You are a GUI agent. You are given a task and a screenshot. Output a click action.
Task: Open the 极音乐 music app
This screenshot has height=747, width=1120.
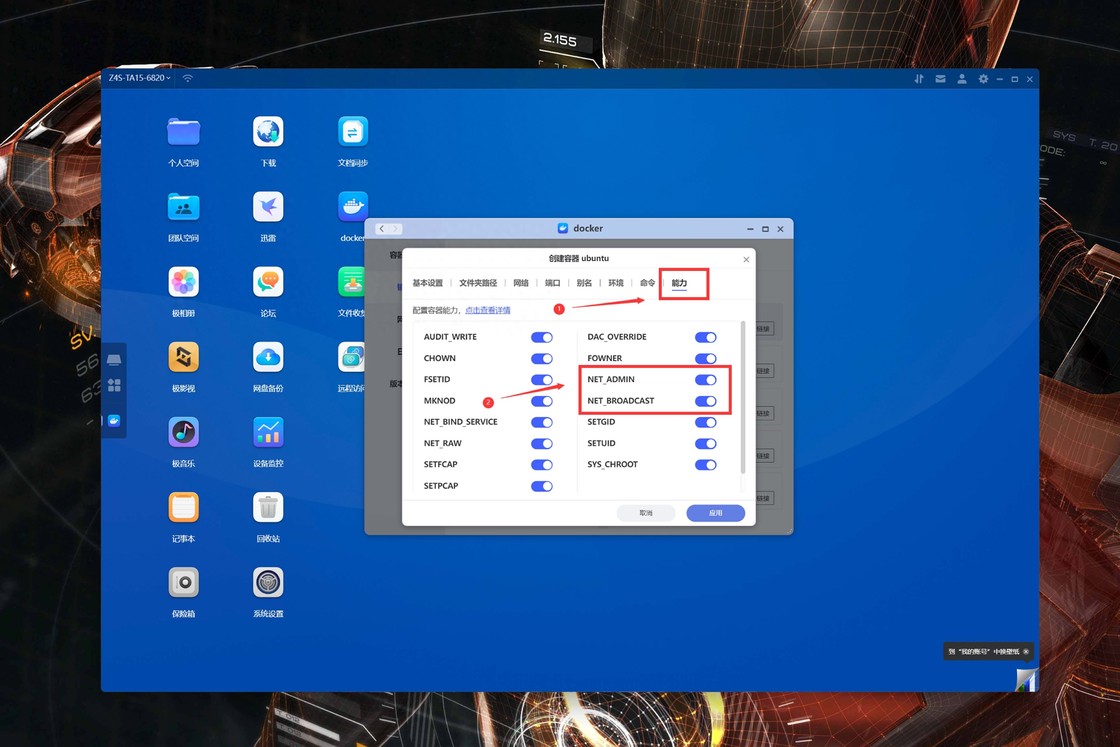pos(183,432)
